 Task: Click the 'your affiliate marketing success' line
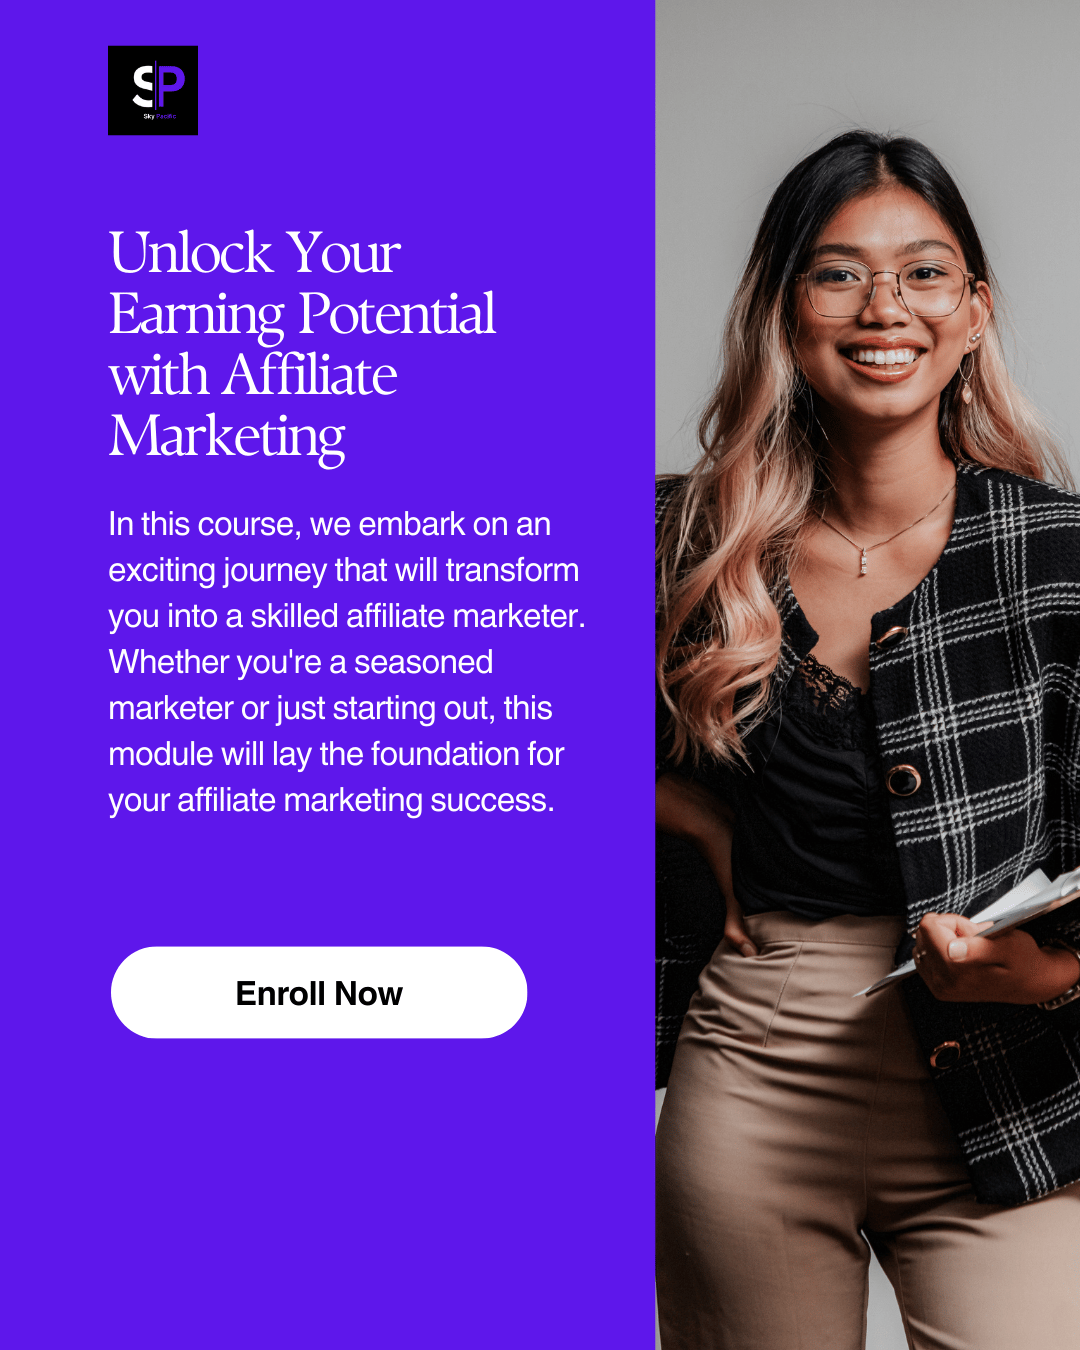331,800
